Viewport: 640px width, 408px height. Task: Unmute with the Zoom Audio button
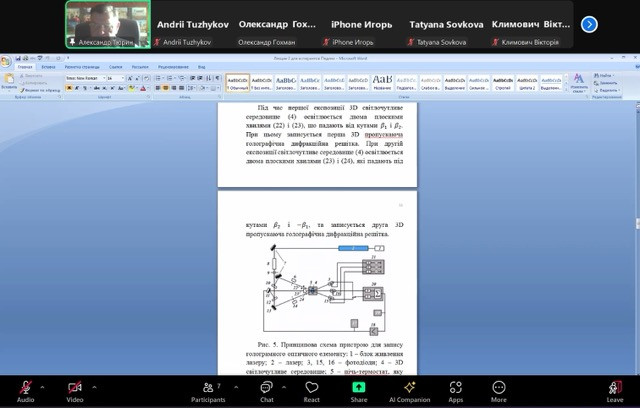tap(25, 391)
